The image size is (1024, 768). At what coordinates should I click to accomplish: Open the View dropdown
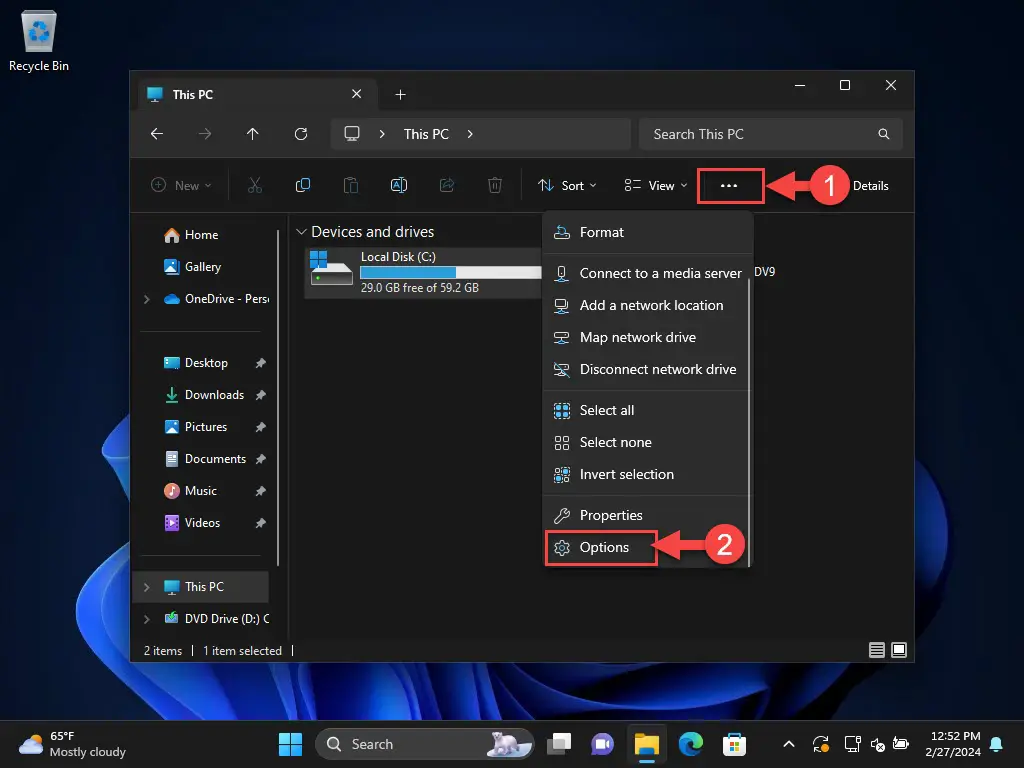point(654,185)
